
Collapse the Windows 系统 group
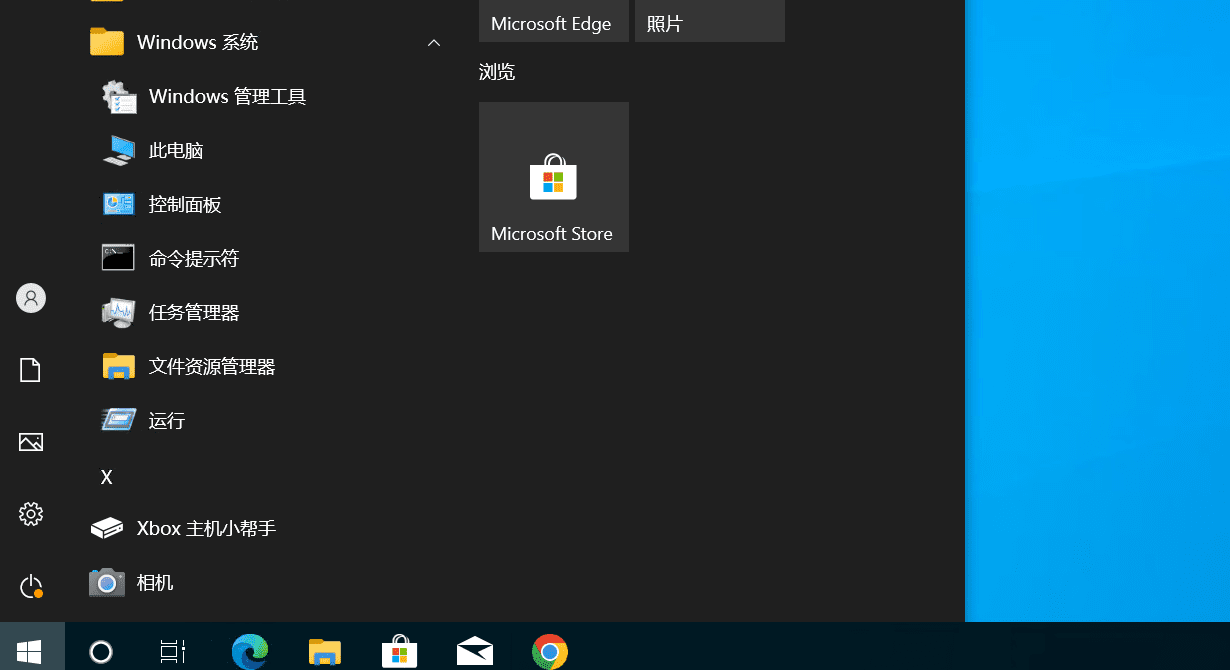click(433, 43)
